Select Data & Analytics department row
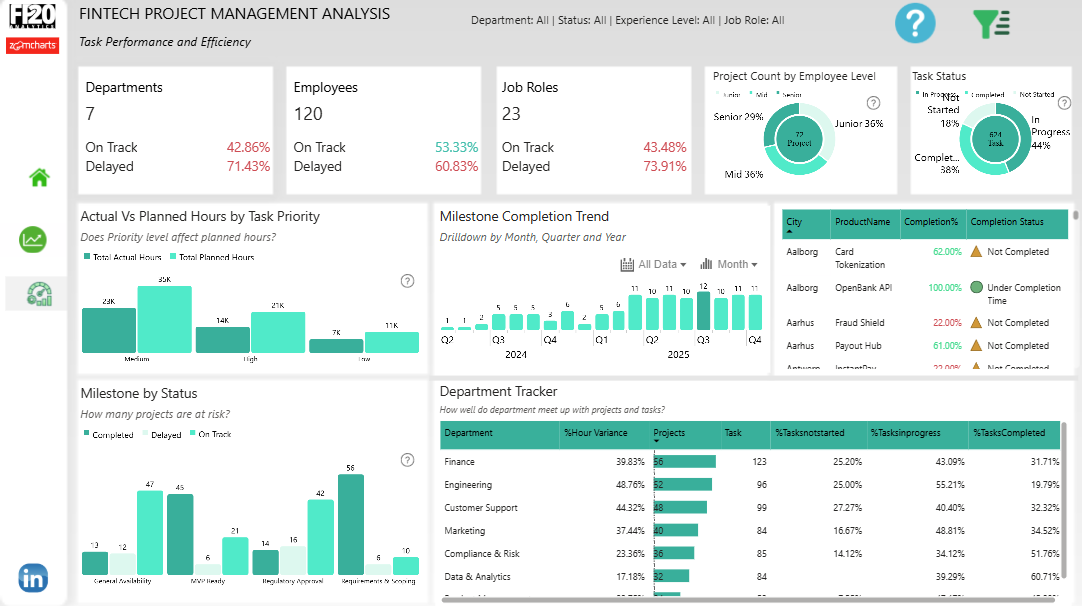This screenshot has height=606, width=1082. point(751,577)
